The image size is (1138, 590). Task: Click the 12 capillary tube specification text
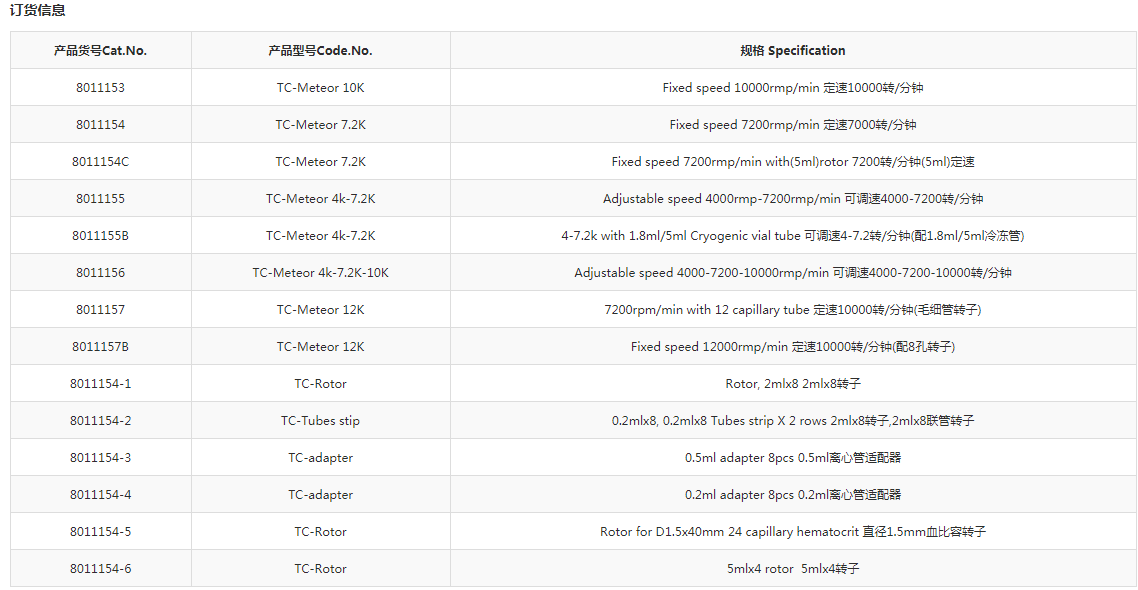793,309
